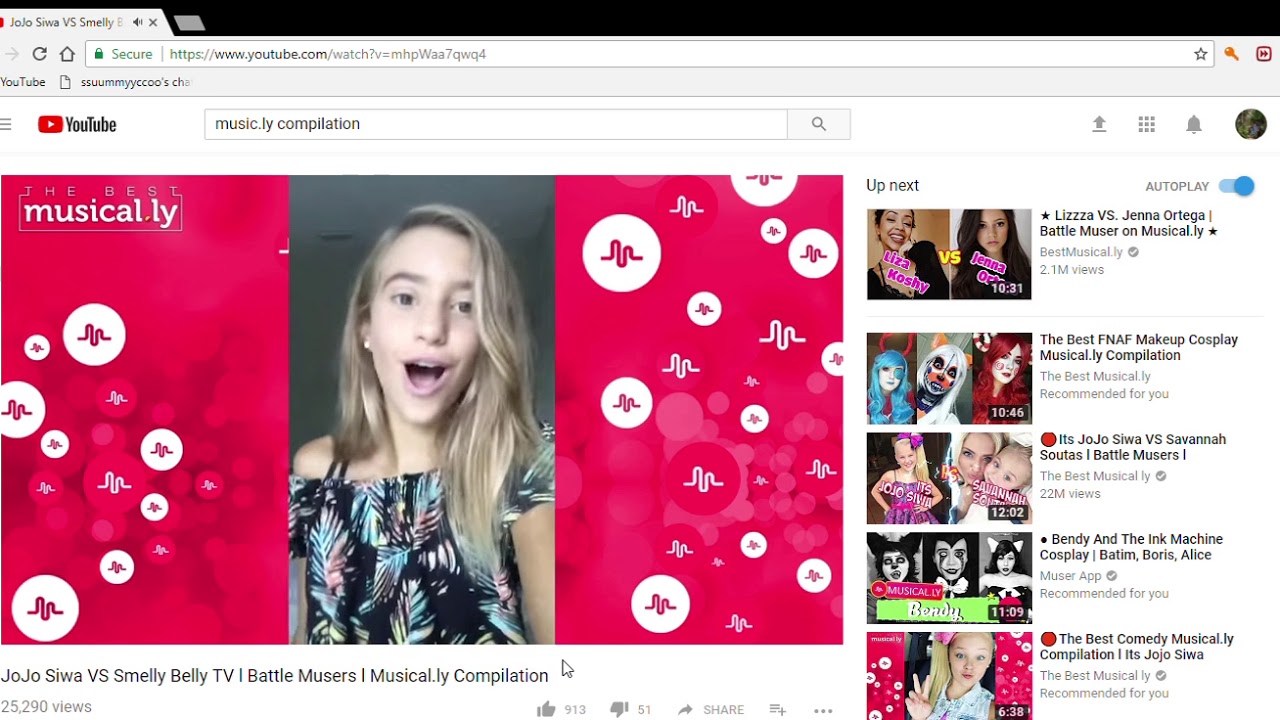Open a new browser tab
The image size is (1280, 720).
pos(188,22)
